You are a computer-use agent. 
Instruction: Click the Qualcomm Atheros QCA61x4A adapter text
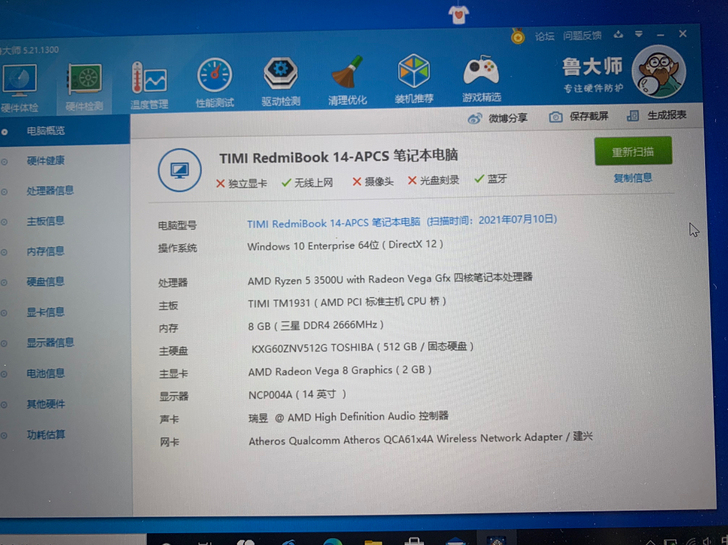coord(421,439)
